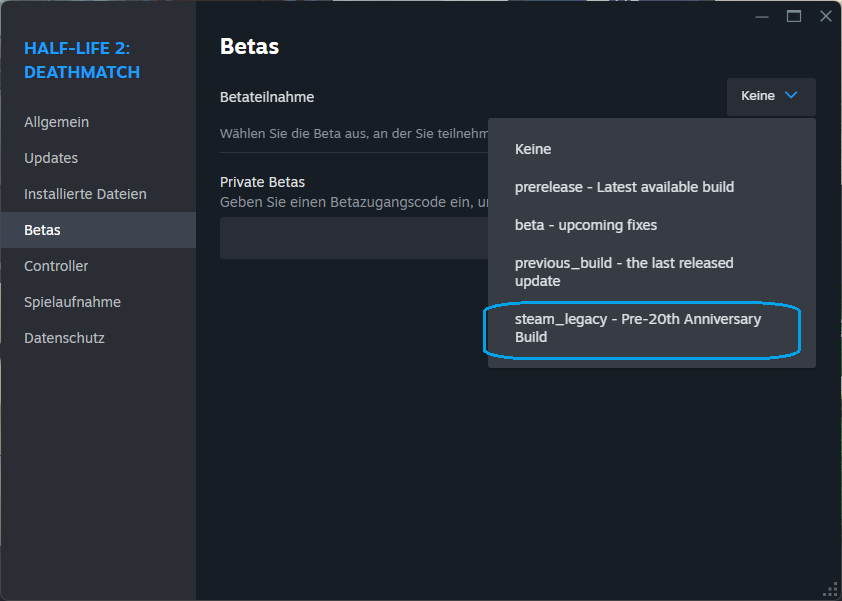
Task: Switch to the Betas section
Action: (41, 229)
